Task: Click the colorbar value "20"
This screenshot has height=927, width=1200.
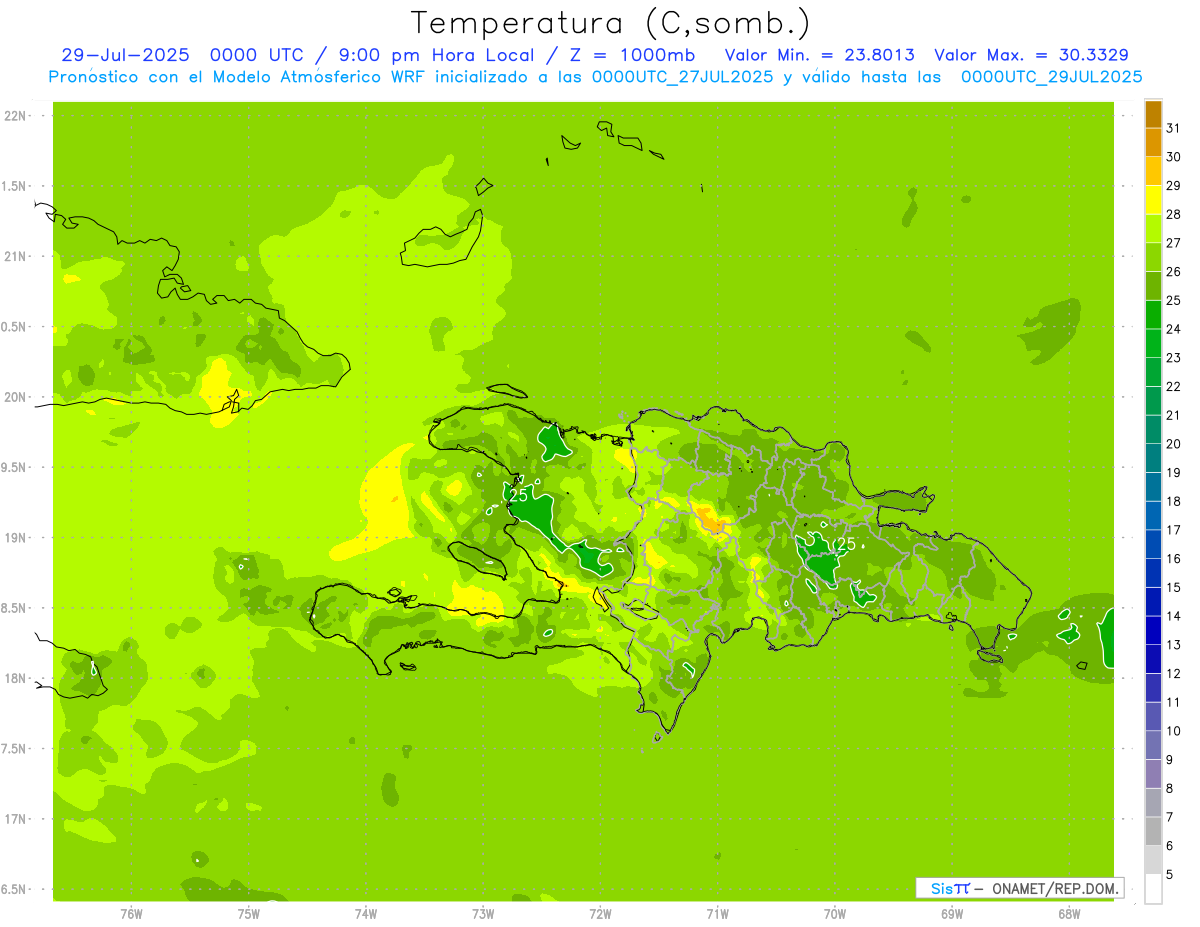Action: click(1173, 444)
